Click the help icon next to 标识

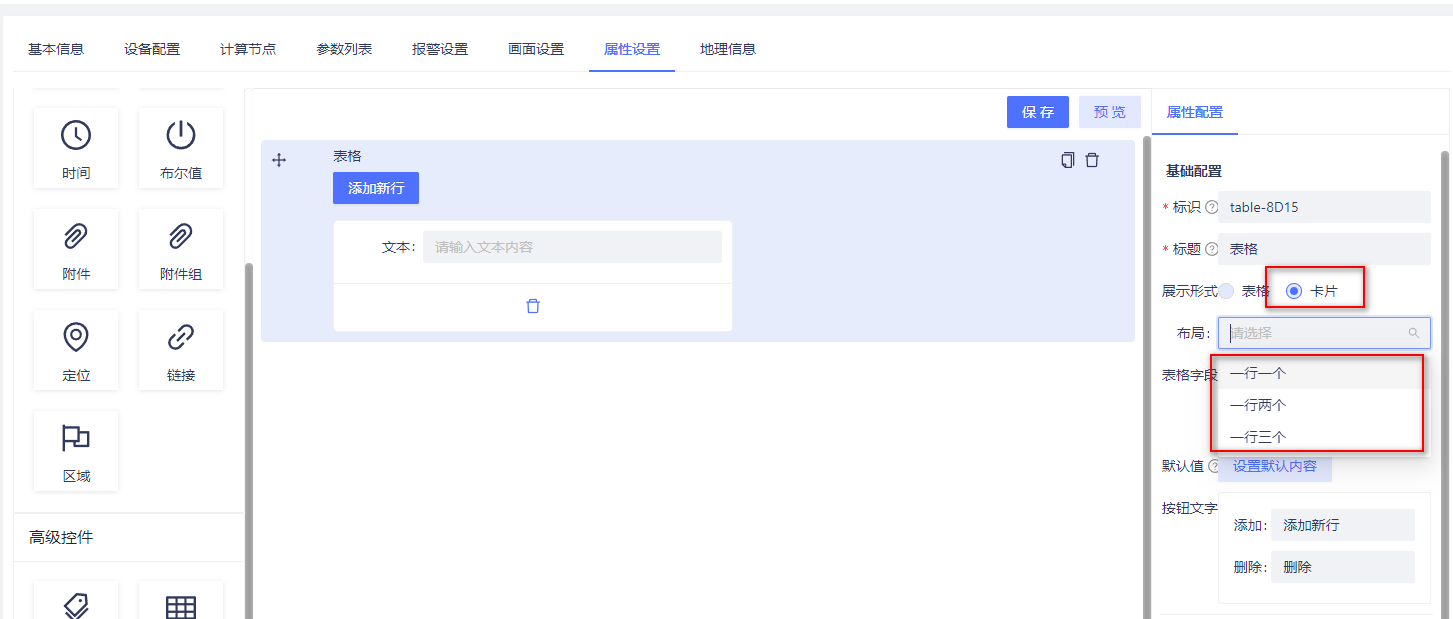(x=1212, y=208)
